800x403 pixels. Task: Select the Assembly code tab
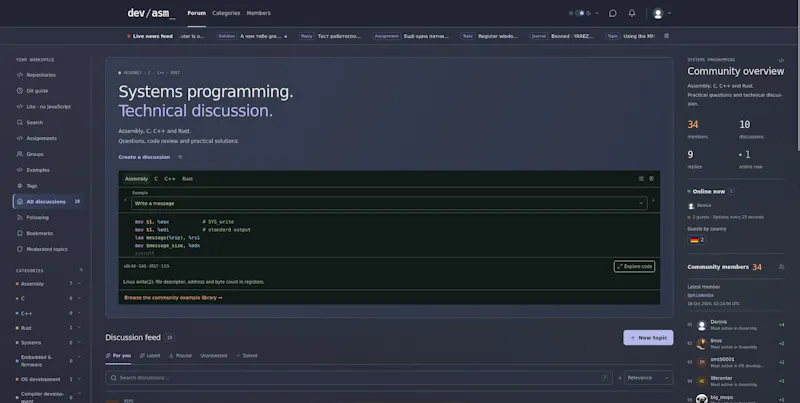point(136,179)
